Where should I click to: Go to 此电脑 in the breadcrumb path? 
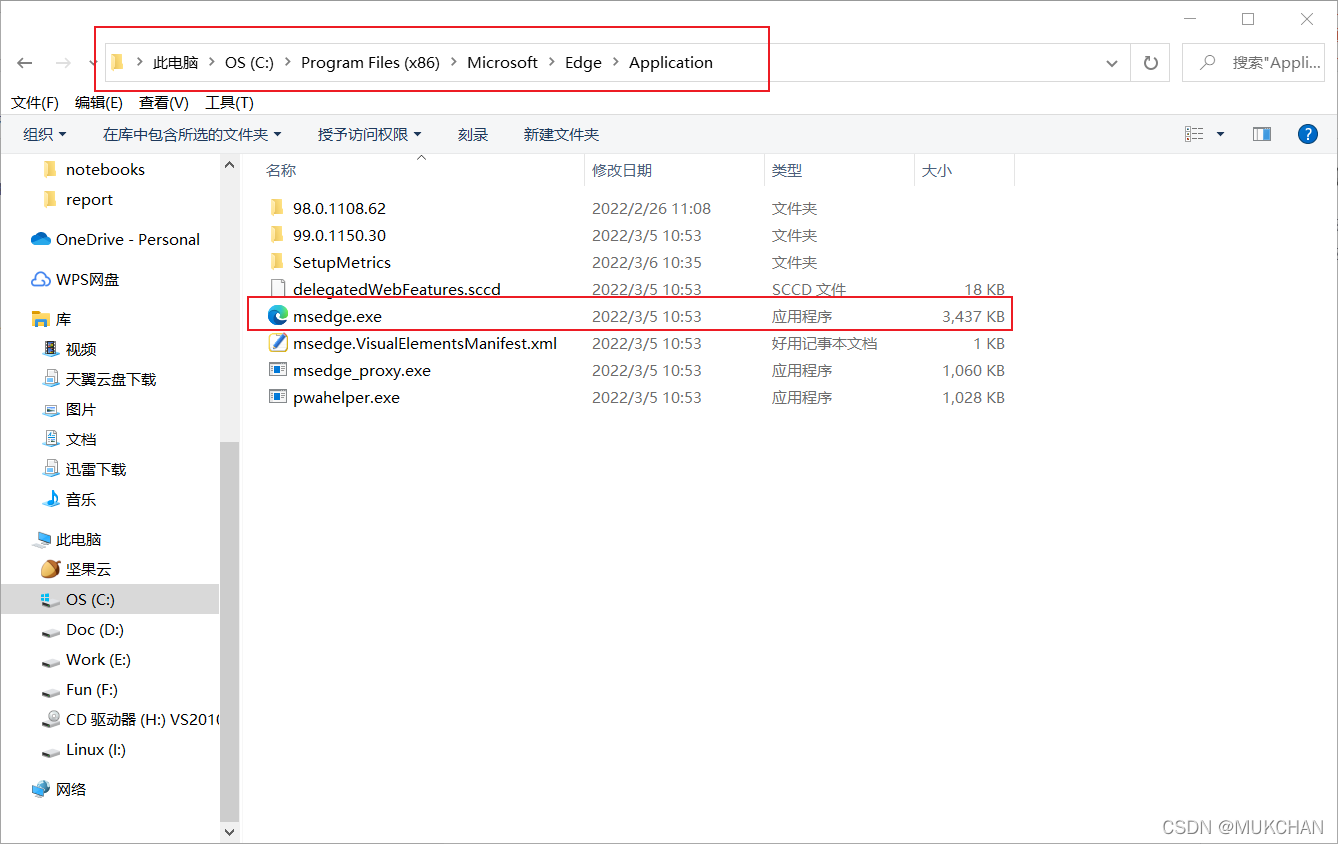point(175,62)
